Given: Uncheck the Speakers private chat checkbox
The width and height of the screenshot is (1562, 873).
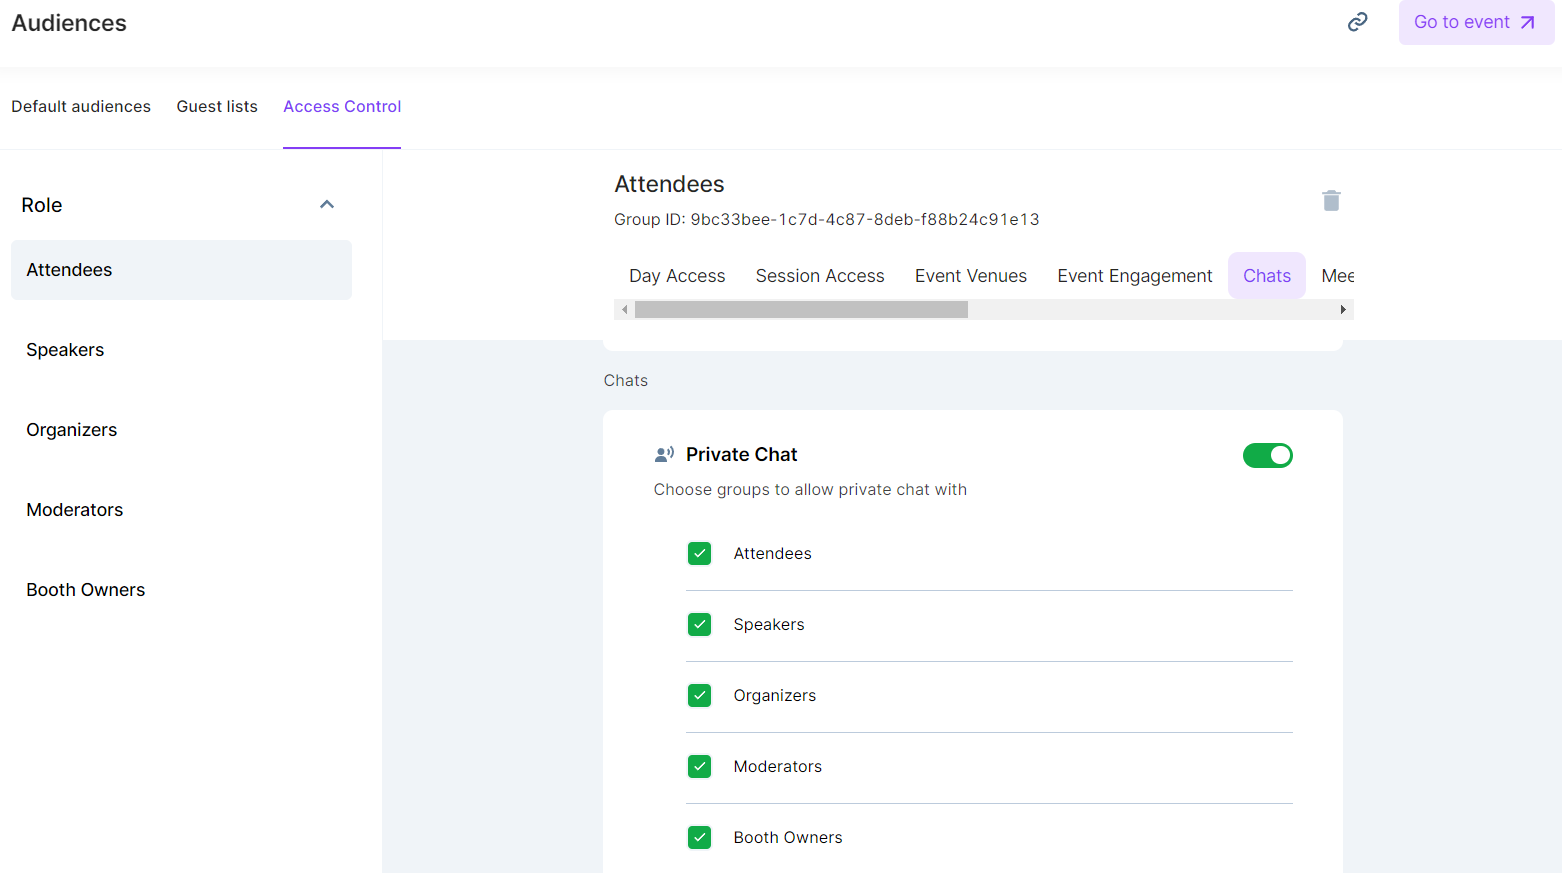Looking at the screenshot, I should 700,625.
